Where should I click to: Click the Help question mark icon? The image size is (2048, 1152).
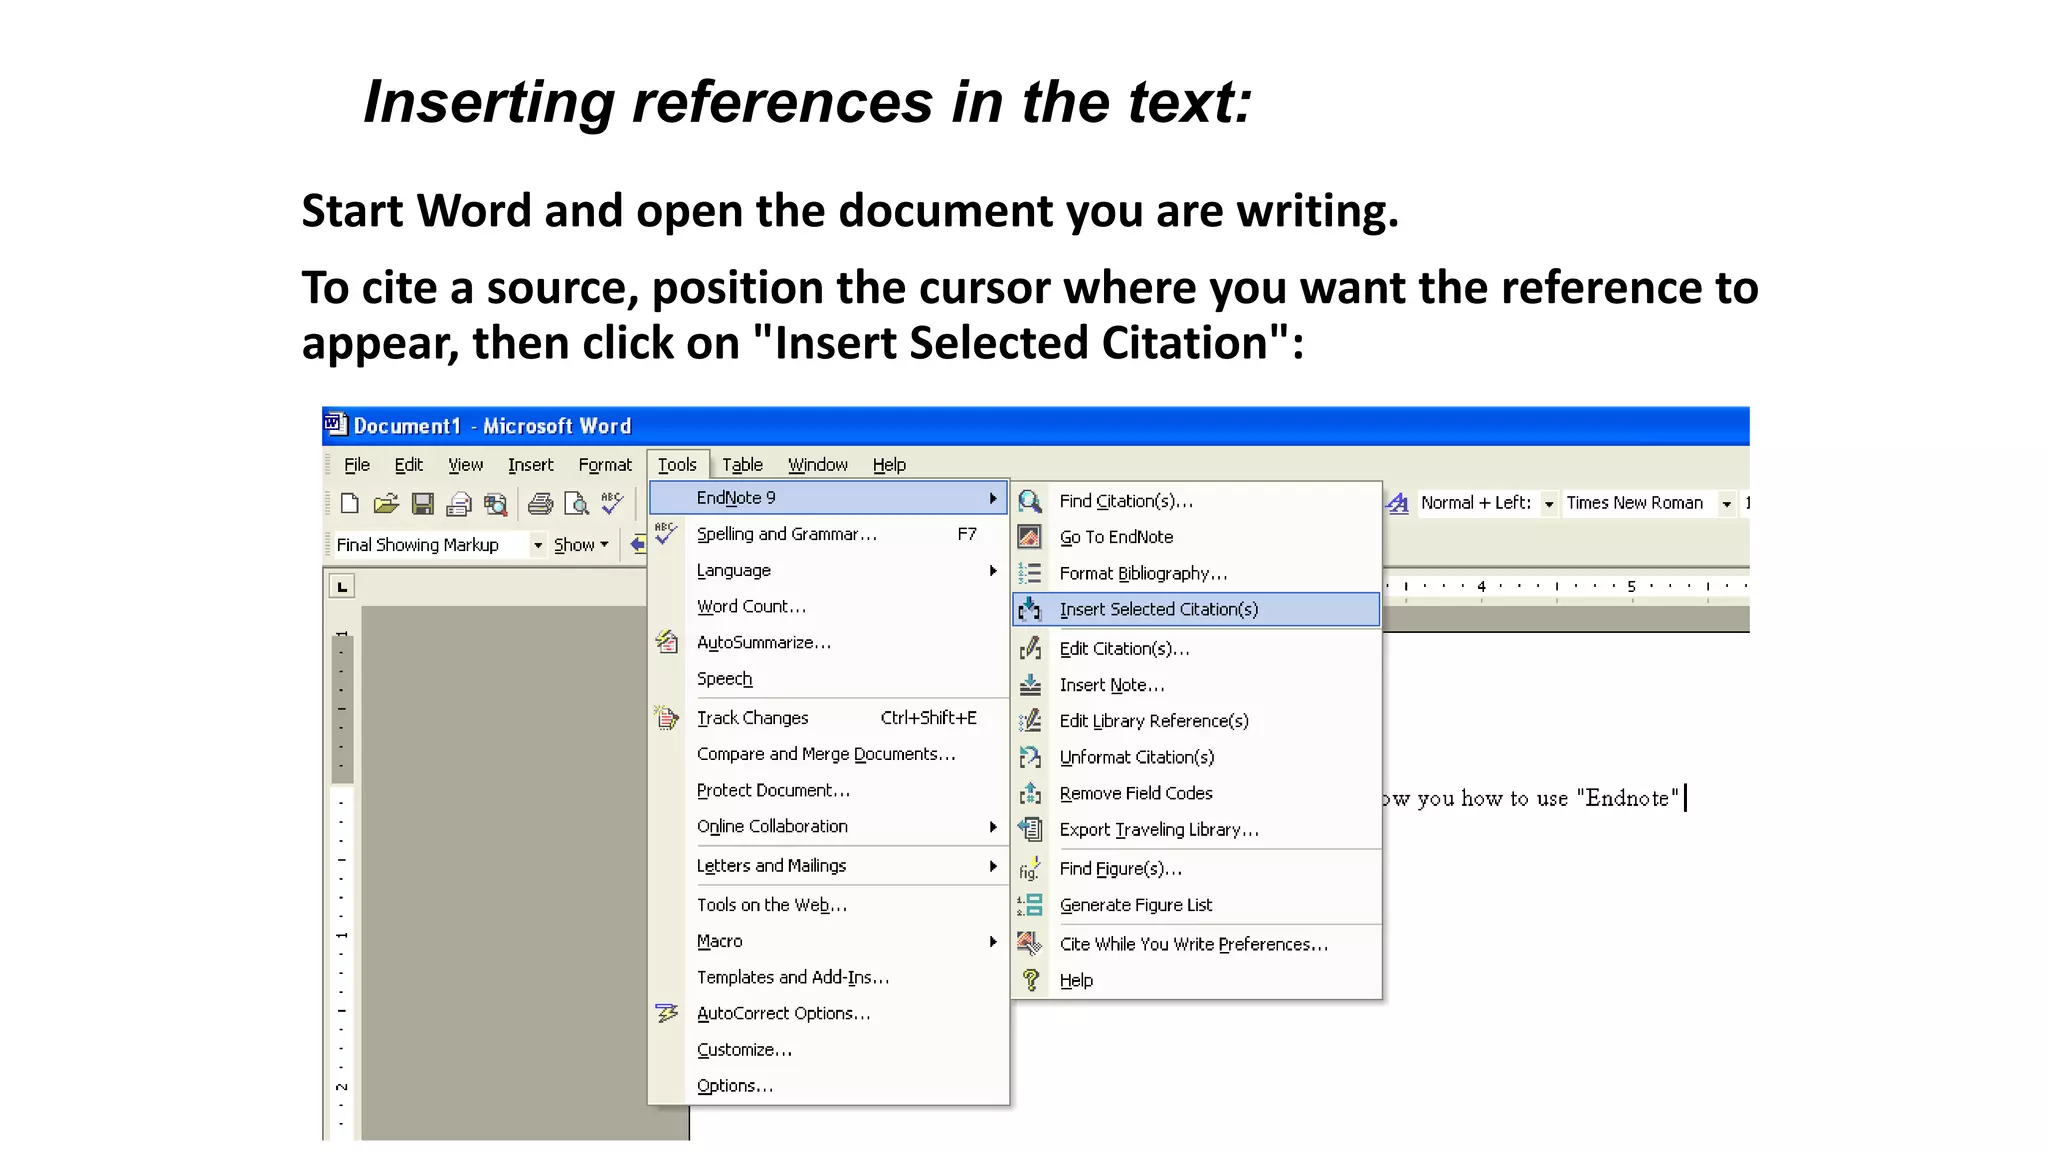[x=1030, y=980]
